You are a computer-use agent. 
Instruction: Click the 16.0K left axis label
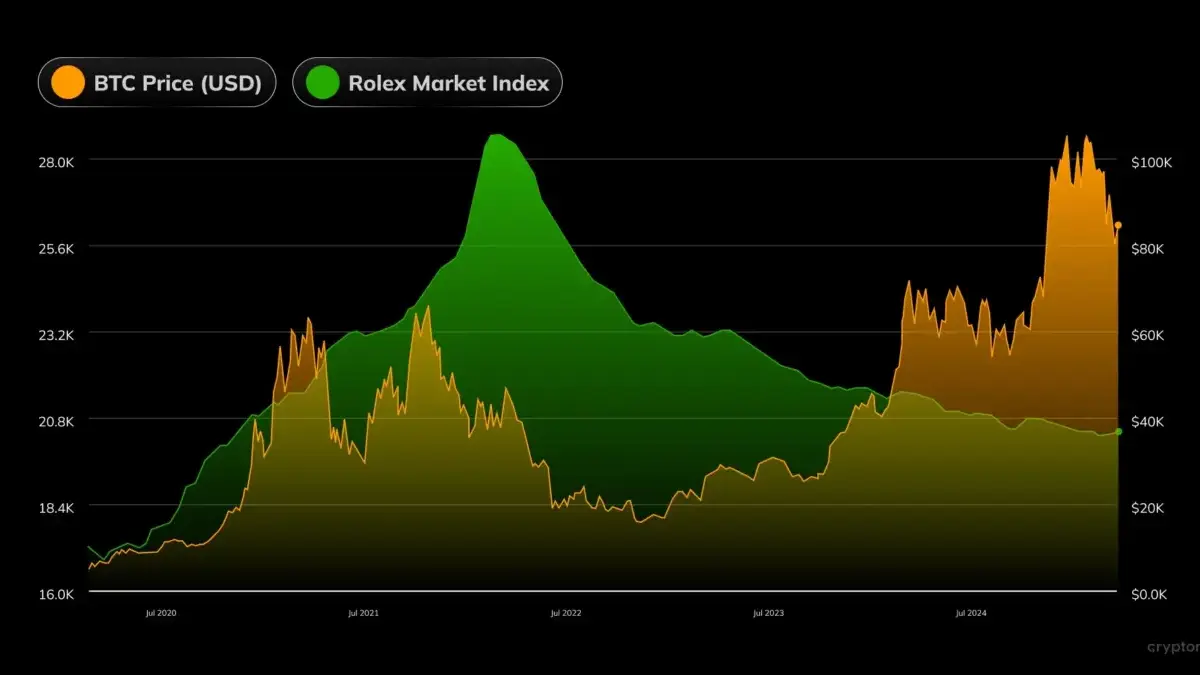(x=56, y=594)
